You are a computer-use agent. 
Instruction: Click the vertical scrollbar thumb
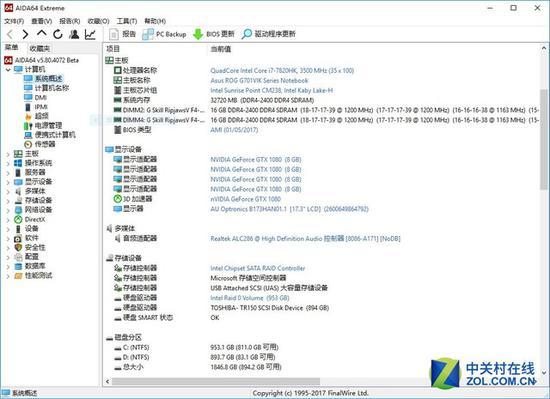pos(544,140)
